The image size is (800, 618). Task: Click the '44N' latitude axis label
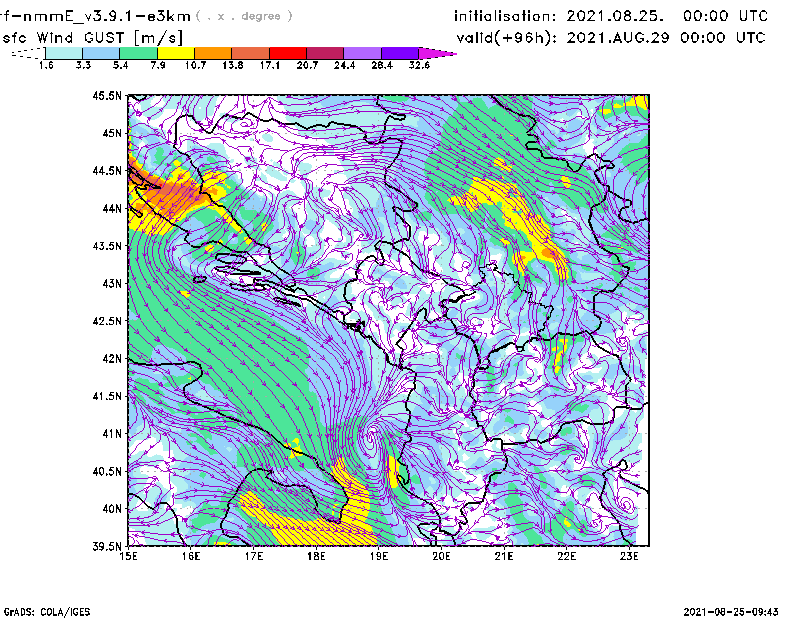112,208
